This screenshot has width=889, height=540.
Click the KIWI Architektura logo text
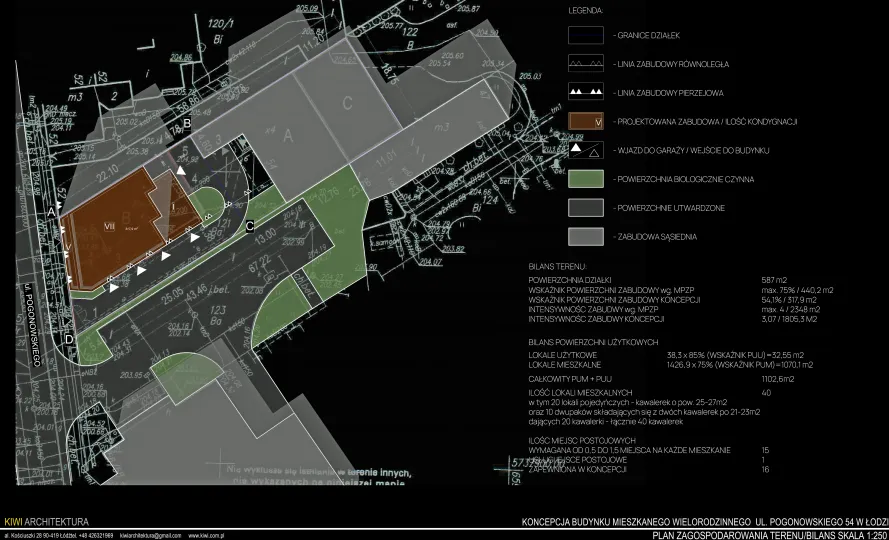point(46,522)
